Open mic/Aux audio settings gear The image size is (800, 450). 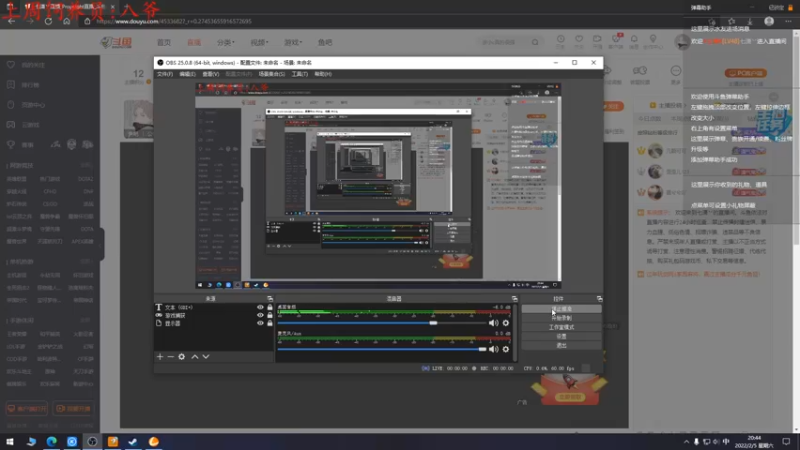pos(506,349)
